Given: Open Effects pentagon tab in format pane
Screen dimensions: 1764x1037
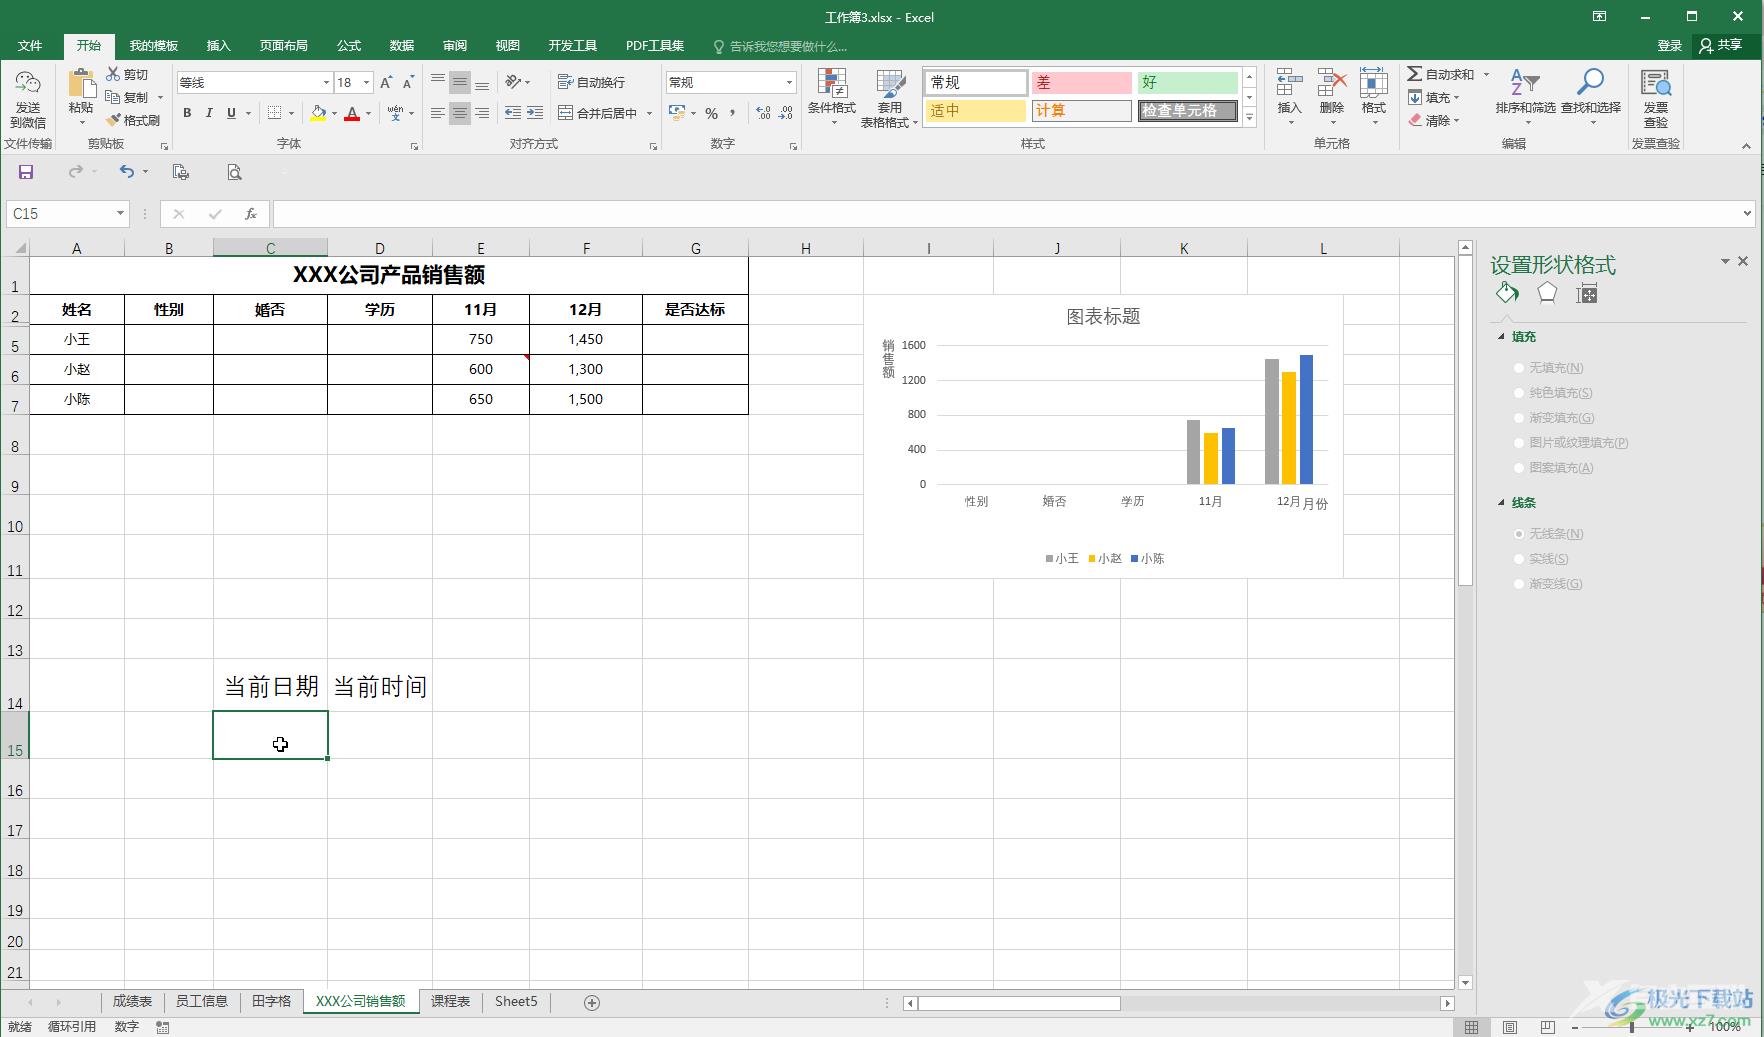Looking at the screenshot, I should coord(1547,293).
